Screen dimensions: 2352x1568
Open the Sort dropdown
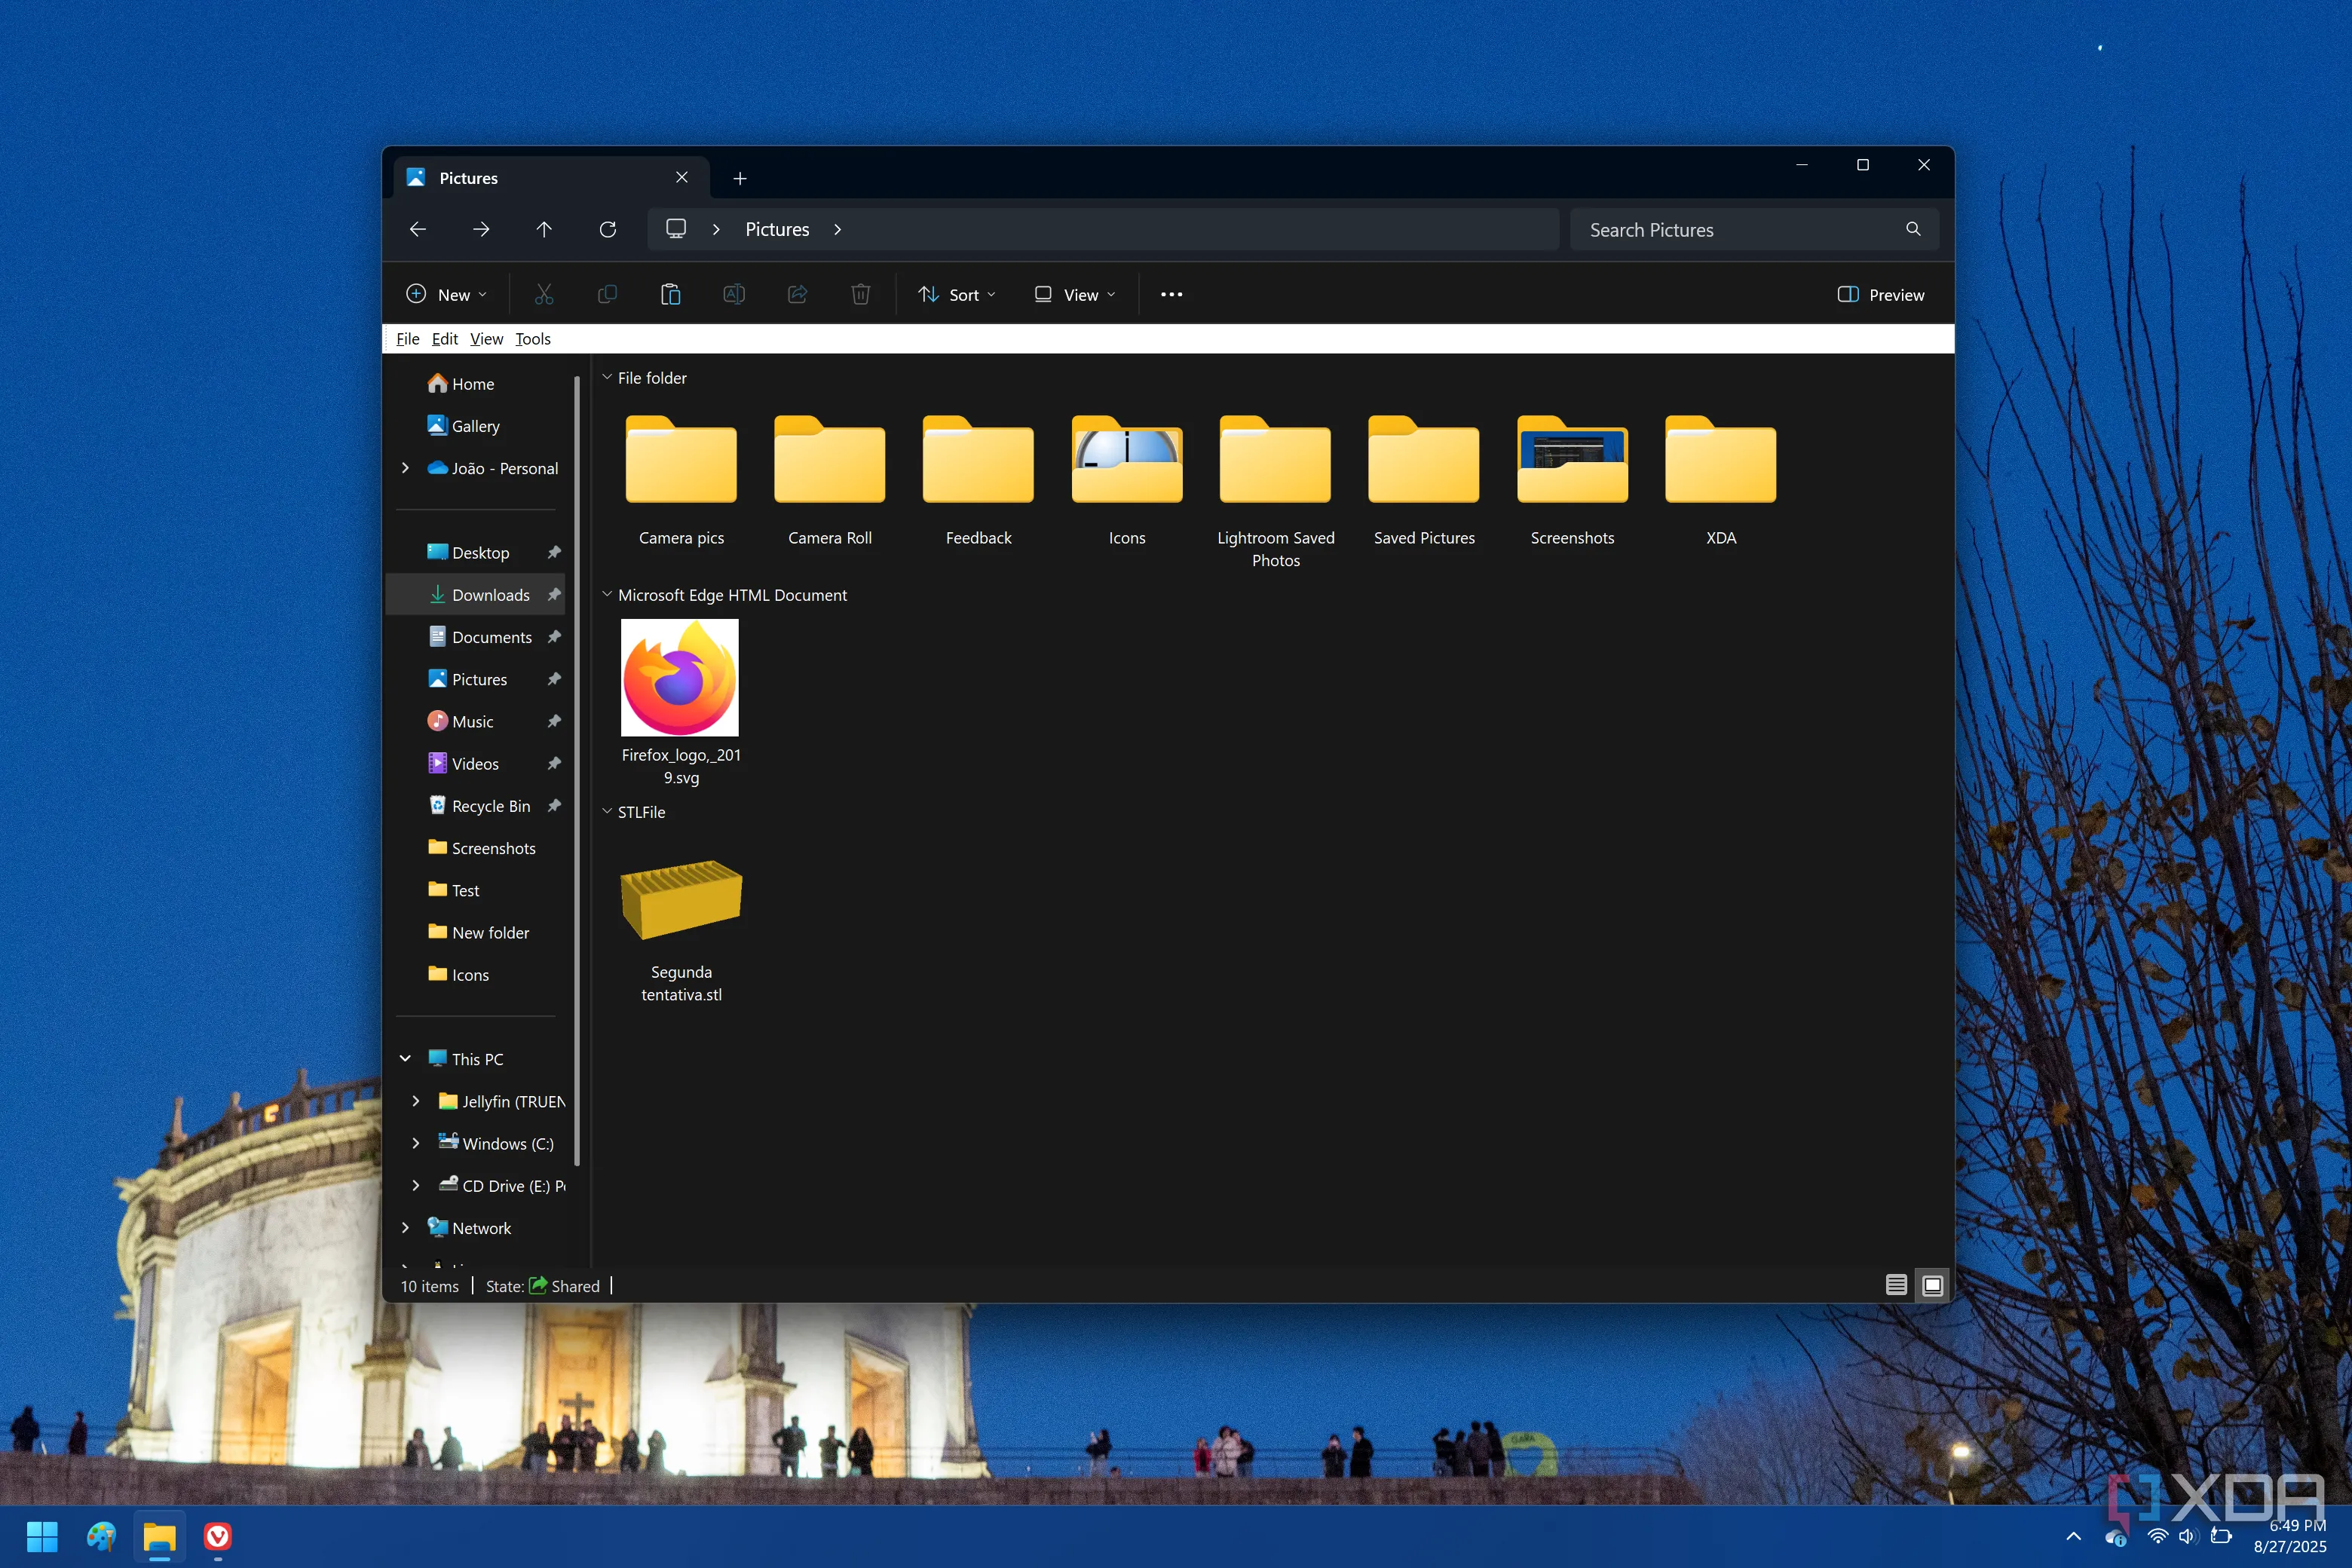pos(957,294)
